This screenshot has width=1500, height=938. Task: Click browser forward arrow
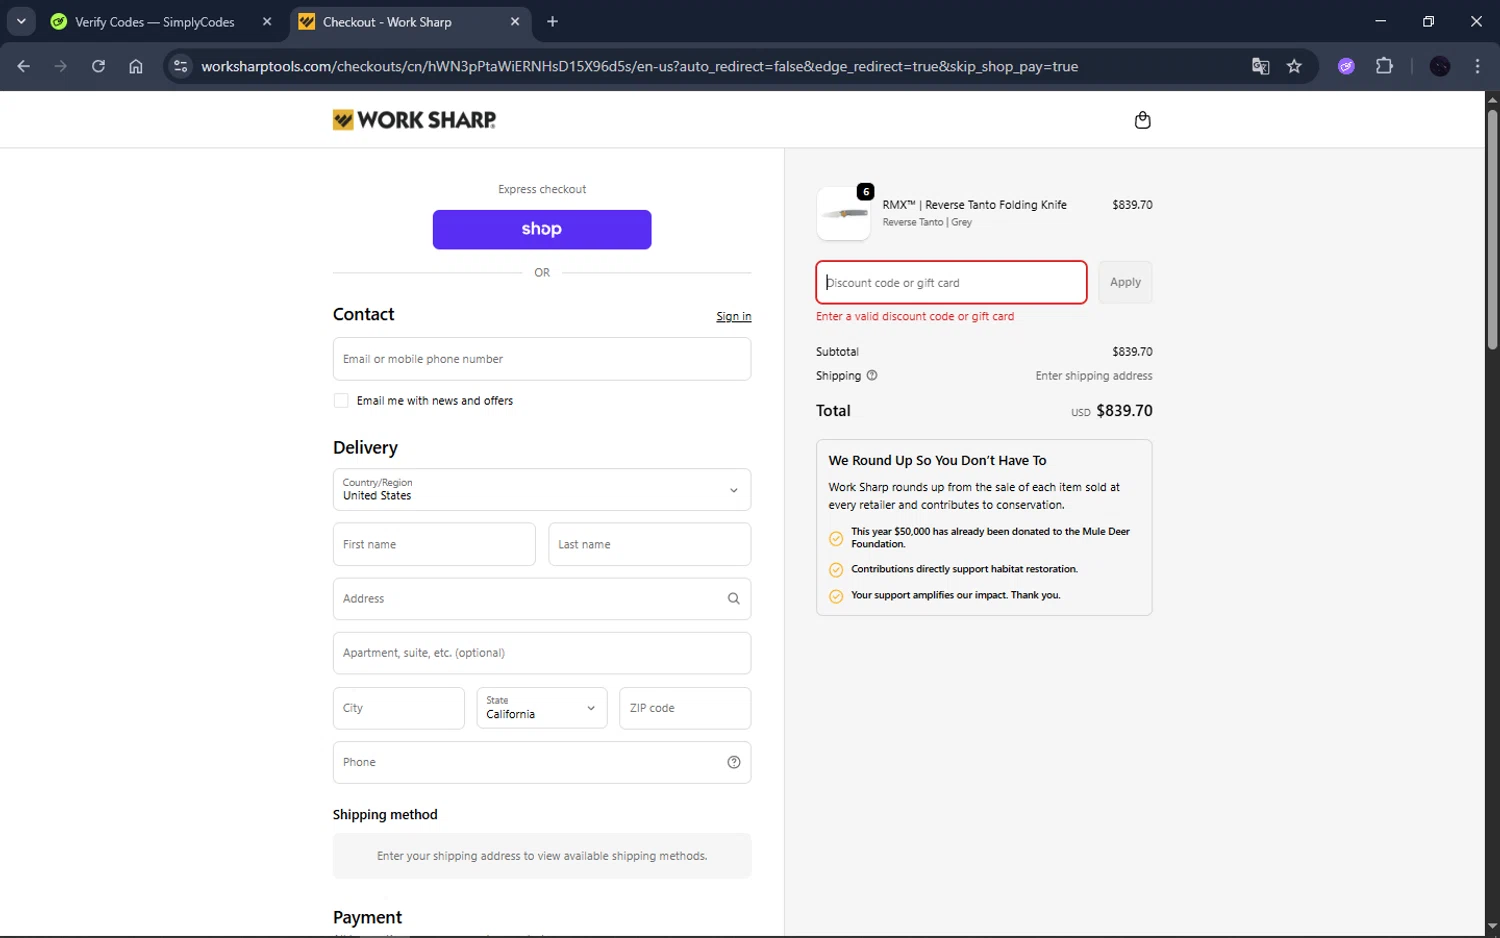61,66
